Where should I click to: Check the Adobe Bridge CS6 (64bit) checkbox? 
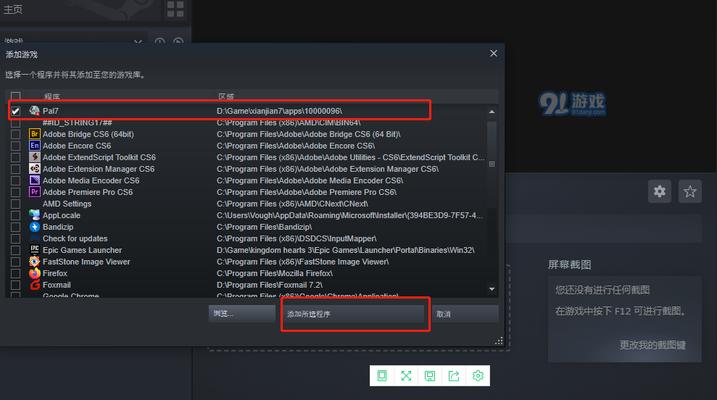coord(16,134)
